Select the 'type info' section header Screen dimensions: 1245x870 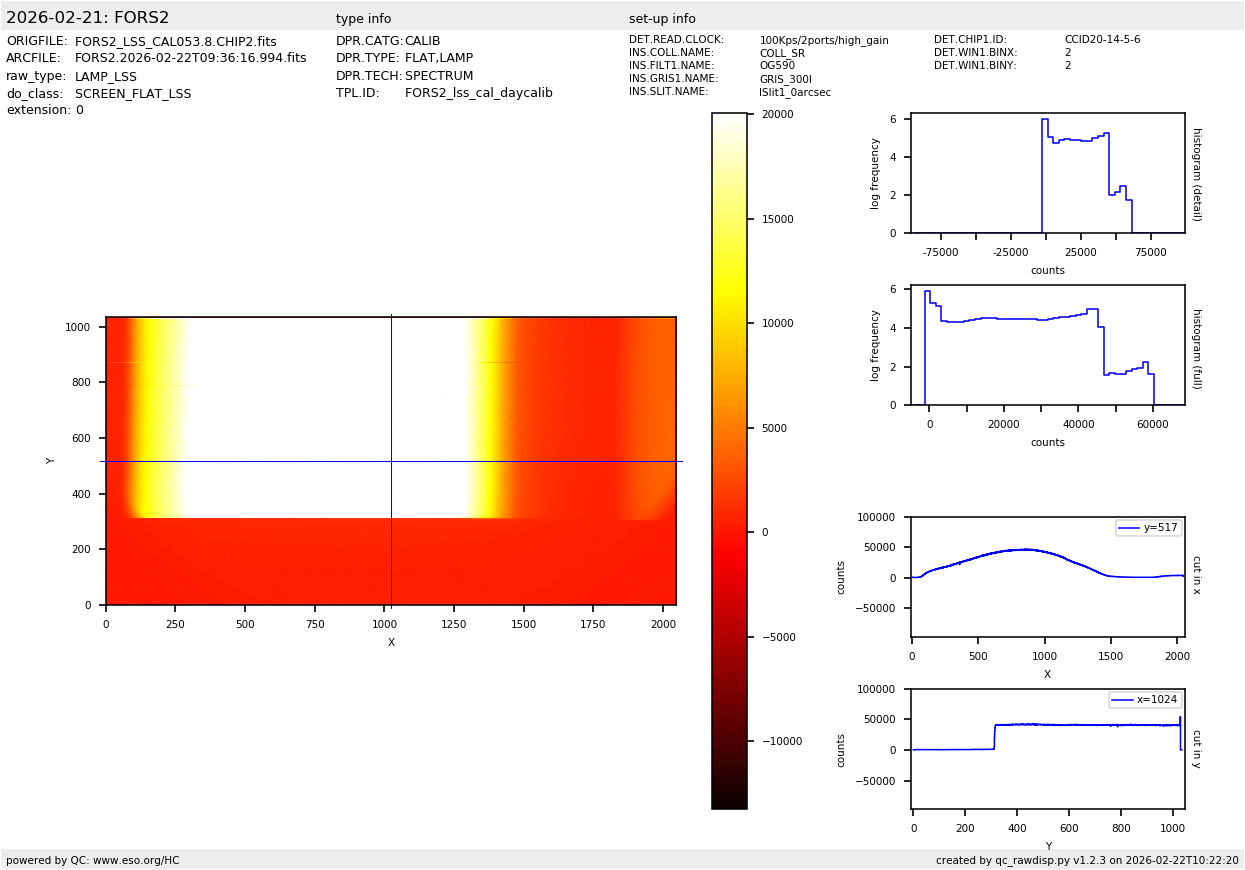(x=363, y=19)
